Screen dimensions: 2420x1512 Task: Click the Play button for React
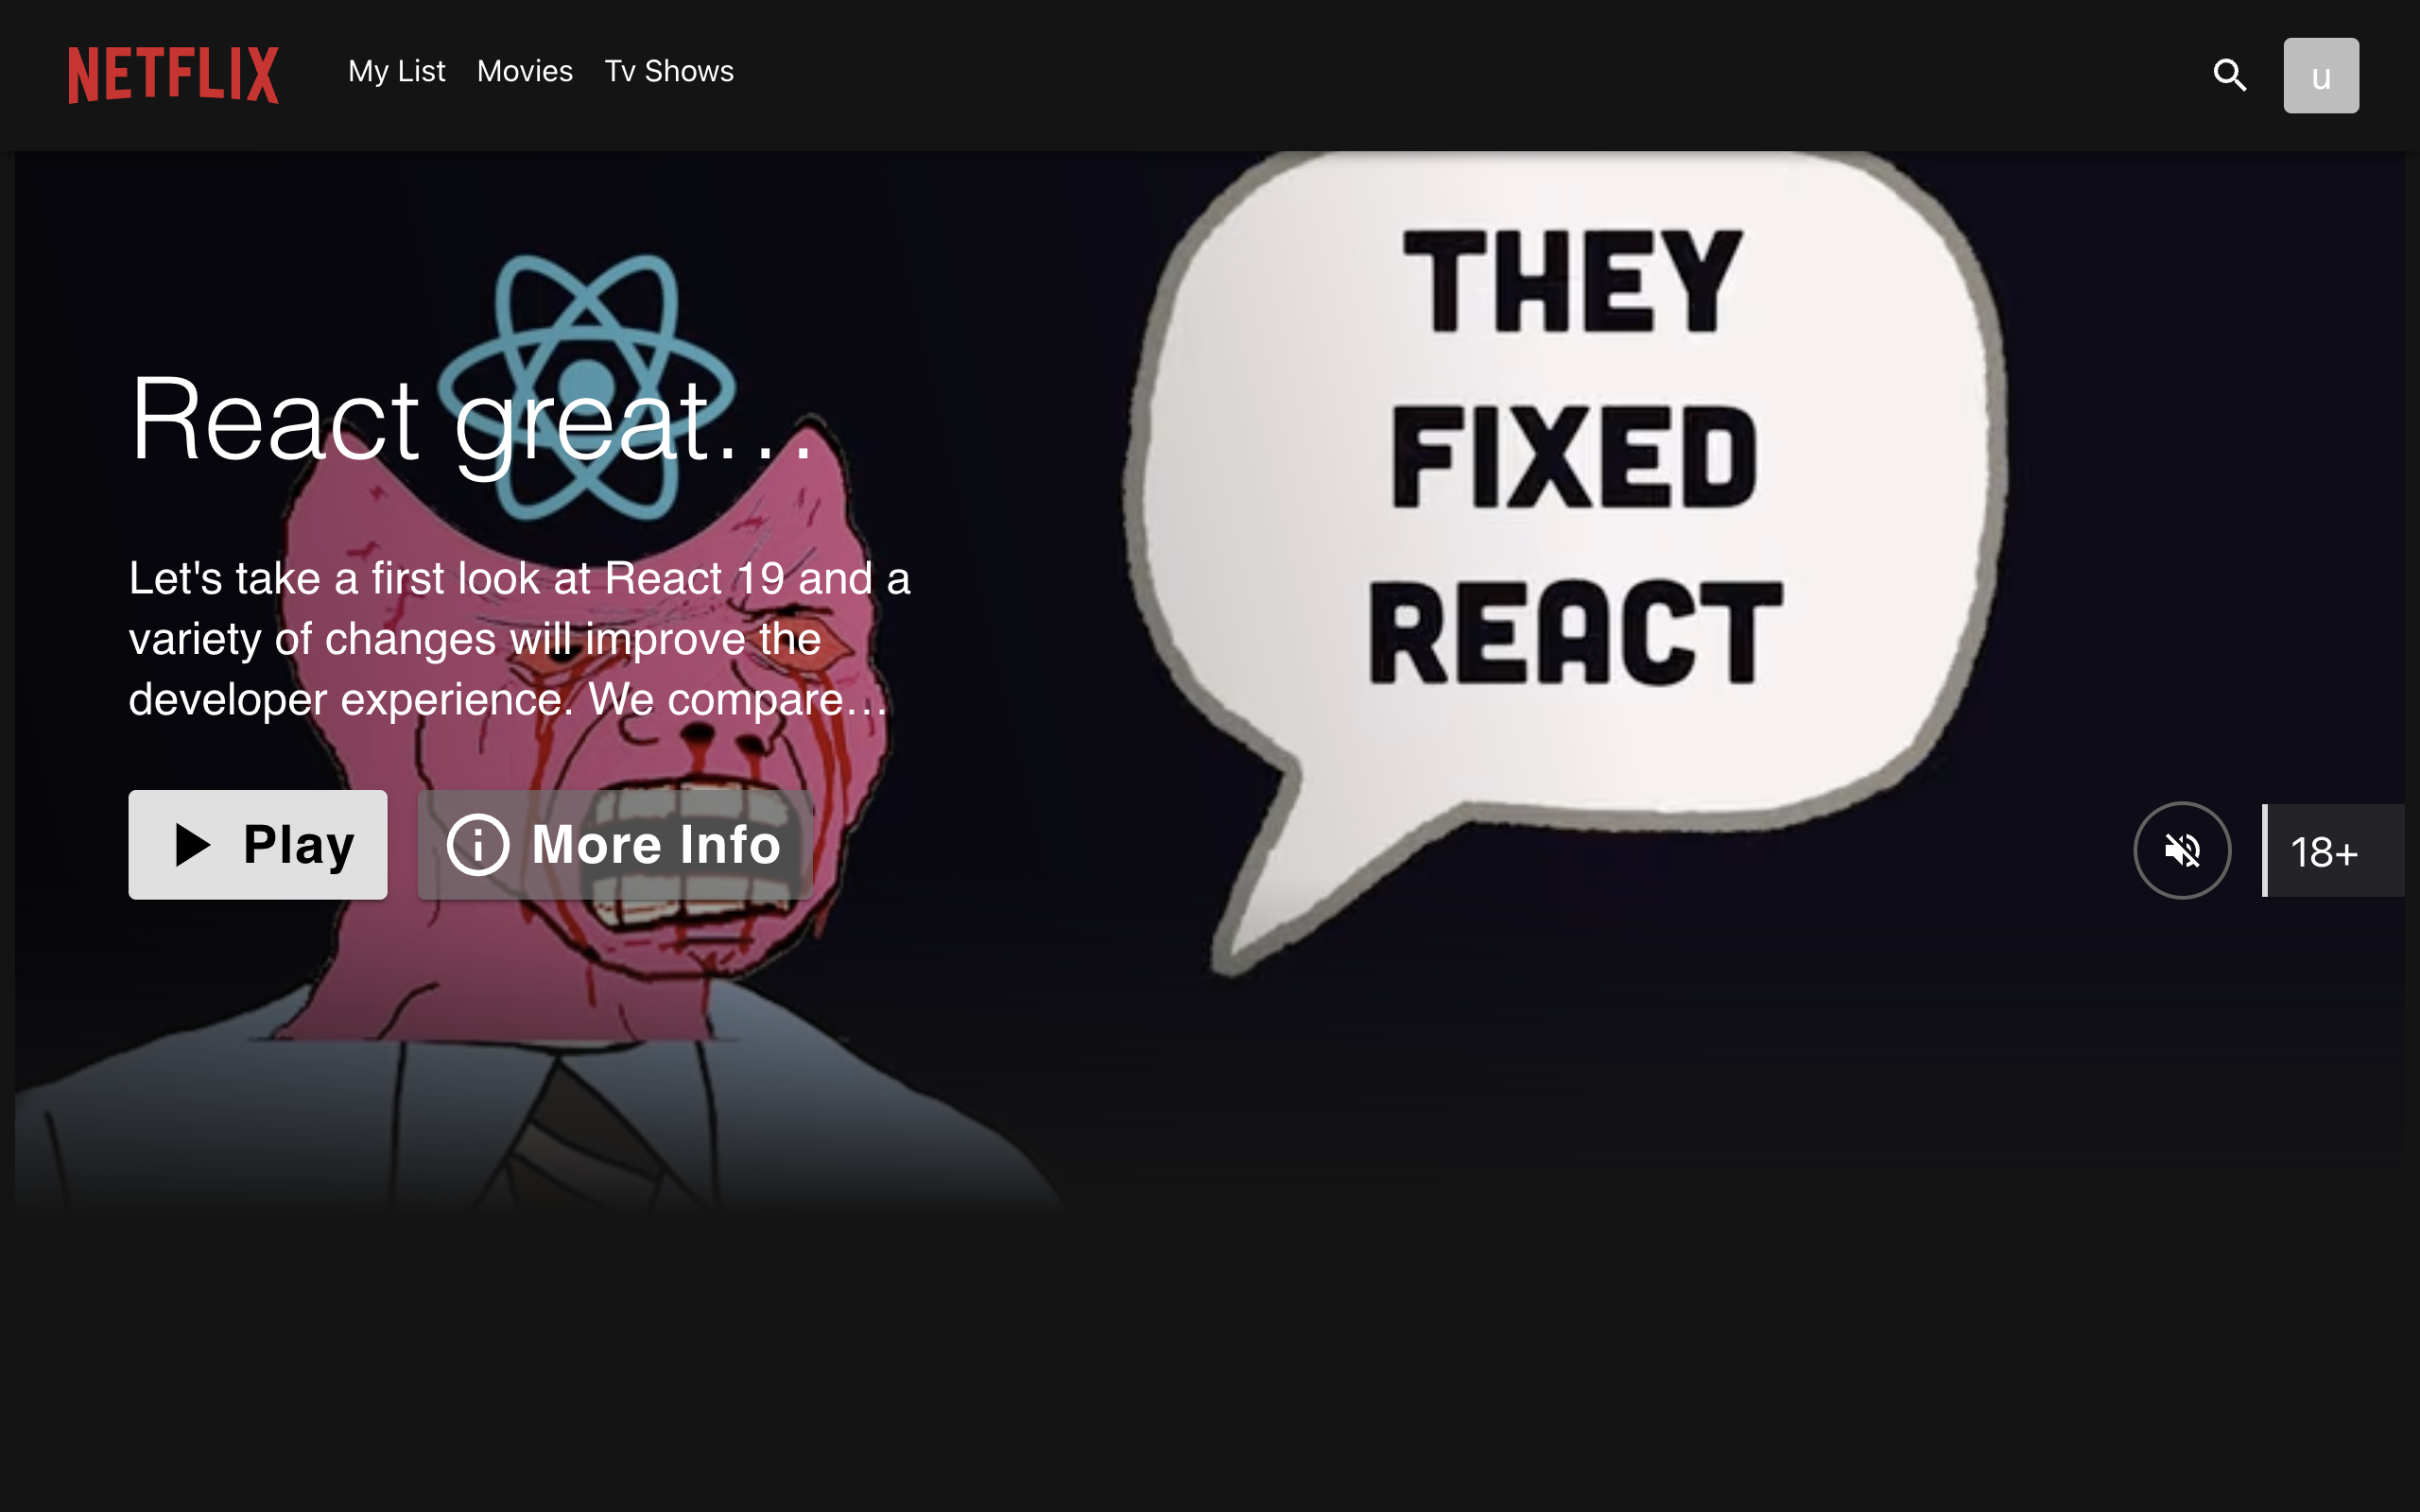click(x=258, y=843)
